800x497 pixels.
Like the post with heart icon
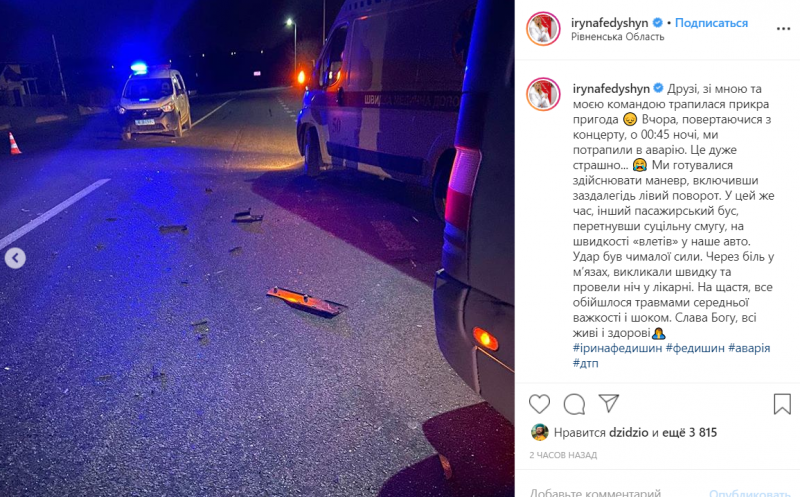click(539, 404)
